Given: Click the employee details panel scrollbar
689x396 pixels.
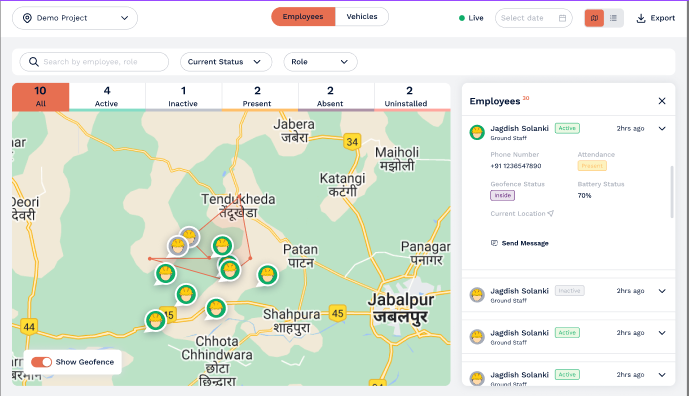Looking at the screenshot, I should tap(672, 192).
